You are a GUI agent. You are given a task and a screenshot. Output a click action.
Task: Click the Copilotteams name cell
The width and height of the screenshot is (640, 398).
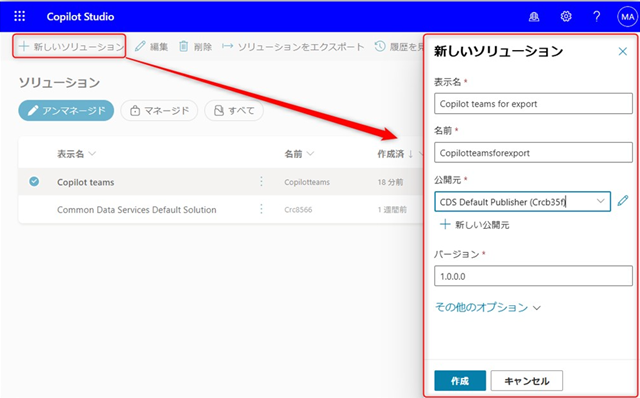click(307, 182)
